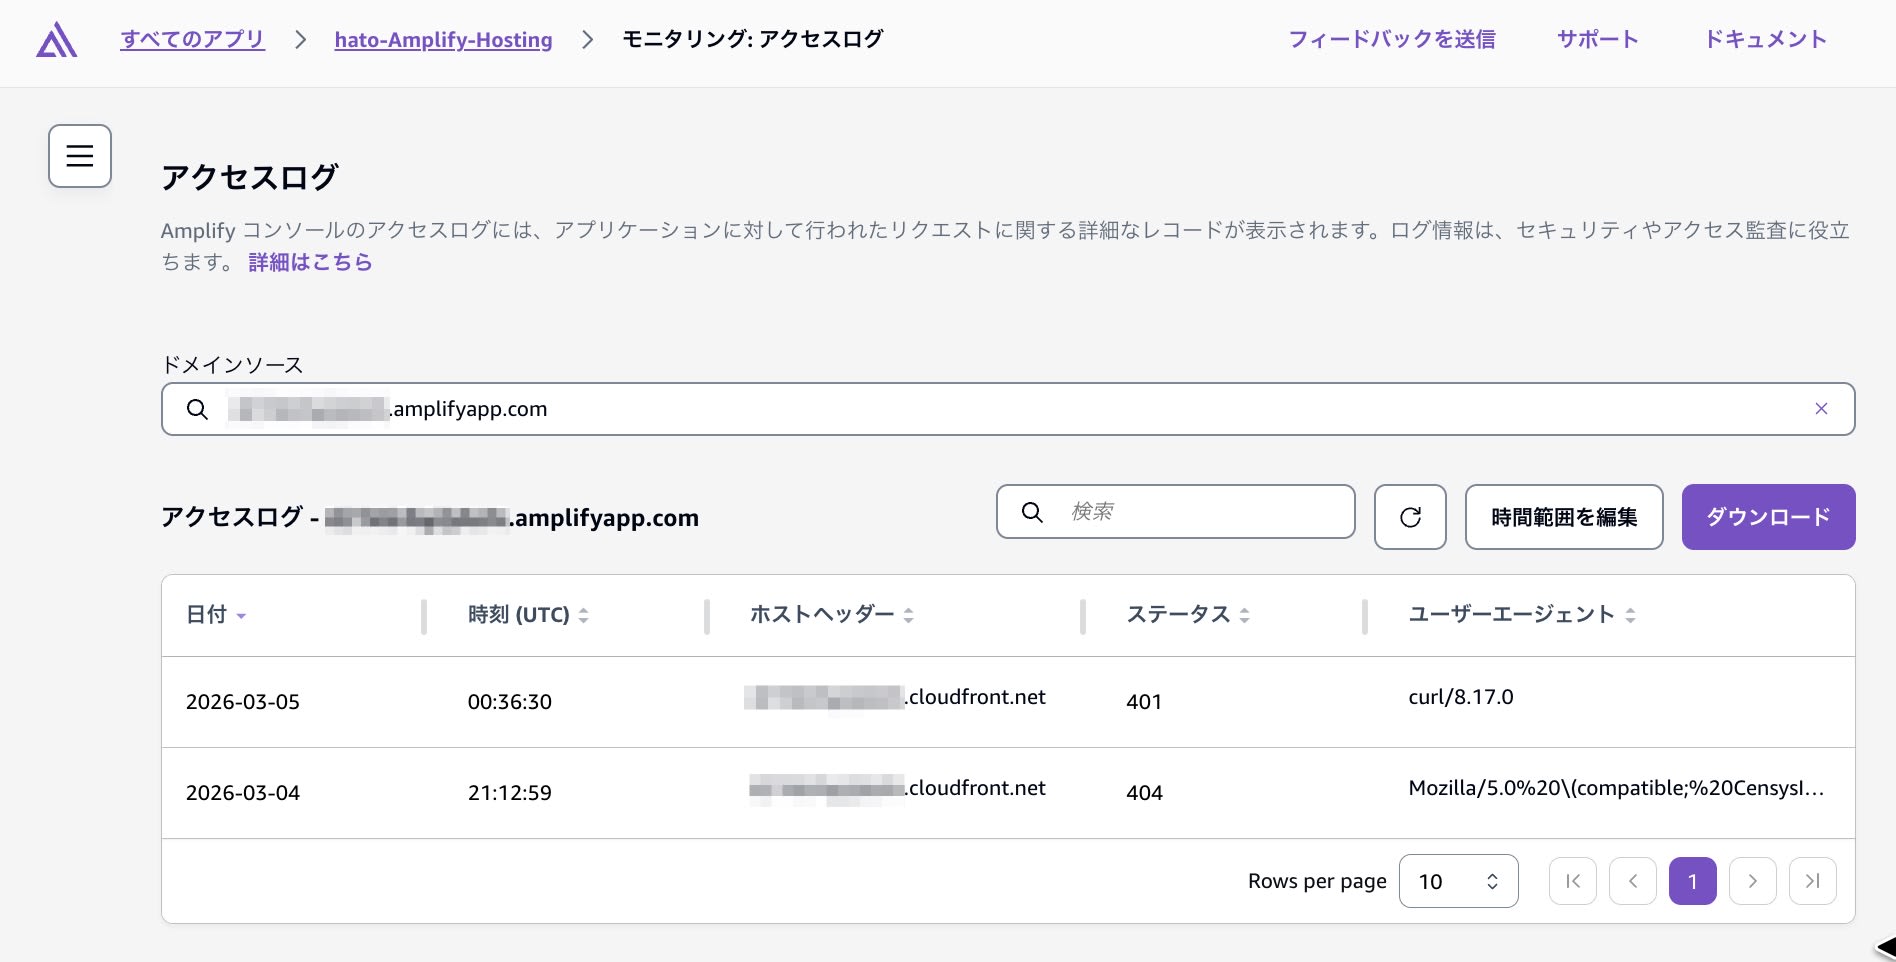
Task: Open the 詳細はこちら link
Action: (309, 261)
